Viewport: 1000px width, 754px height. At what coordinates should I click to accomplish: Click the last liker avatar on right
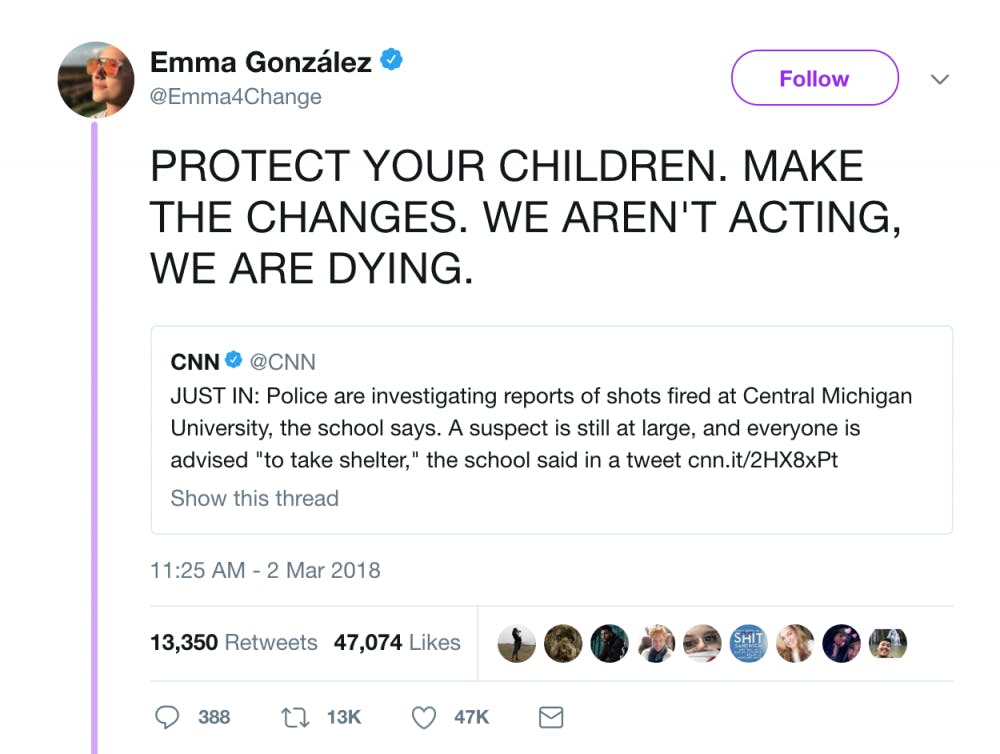tap(887, 644)
